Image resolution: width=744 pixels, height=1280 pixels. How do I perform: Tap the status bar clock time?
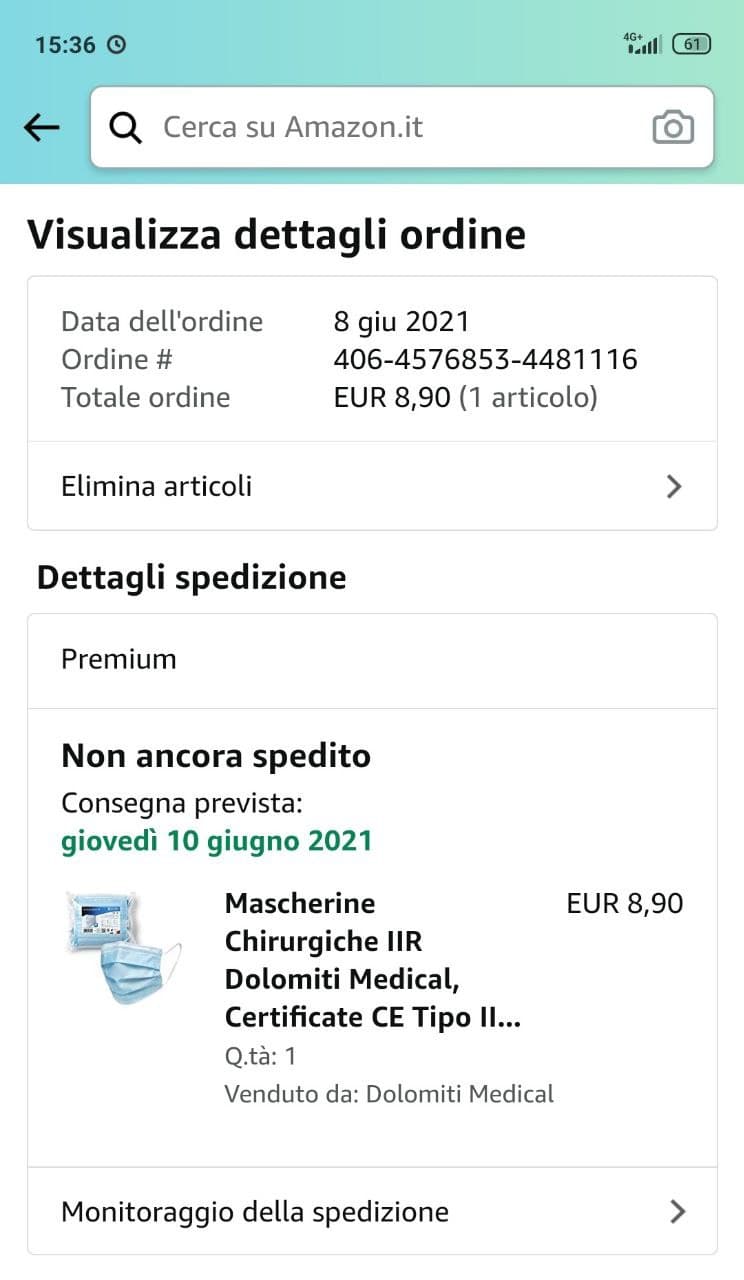(65, 45)
